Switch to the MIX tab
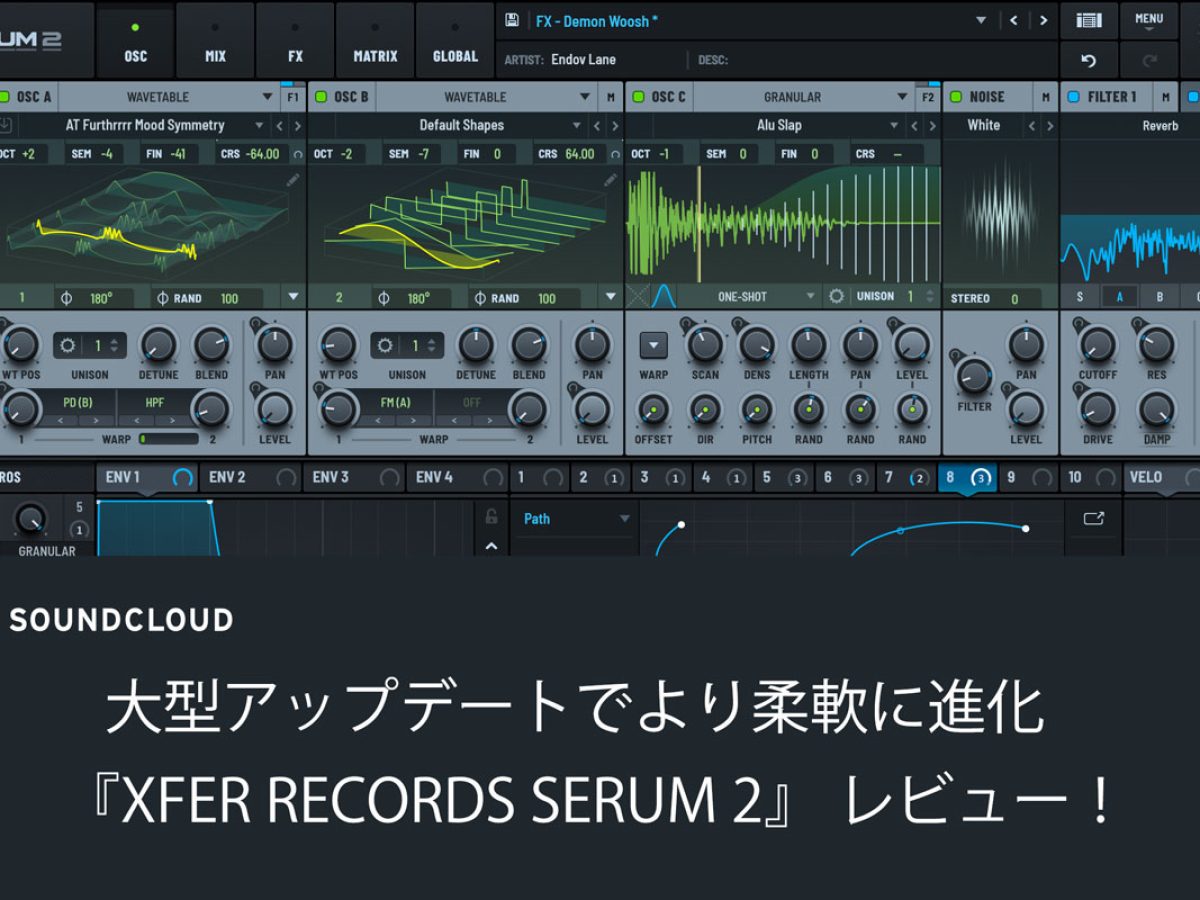 (x=215, y=42)
